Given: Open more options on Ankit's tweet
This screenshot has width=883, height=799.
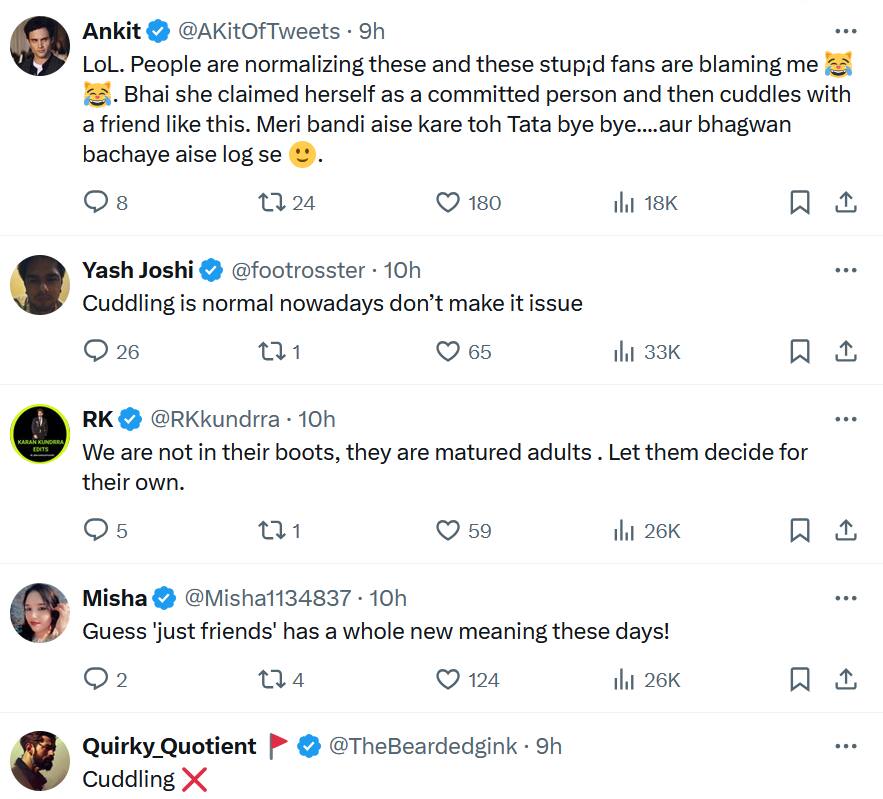Looking at the screenshot, I should click(845, 31).
